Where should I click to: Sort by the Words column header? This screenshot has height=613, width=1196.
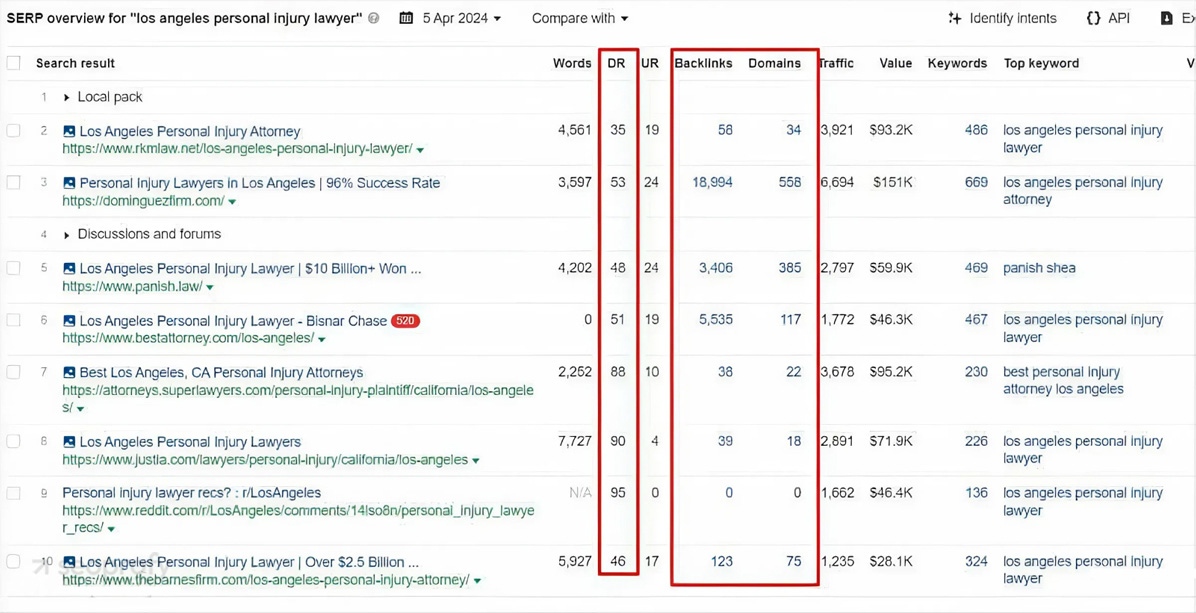[572, 63]
